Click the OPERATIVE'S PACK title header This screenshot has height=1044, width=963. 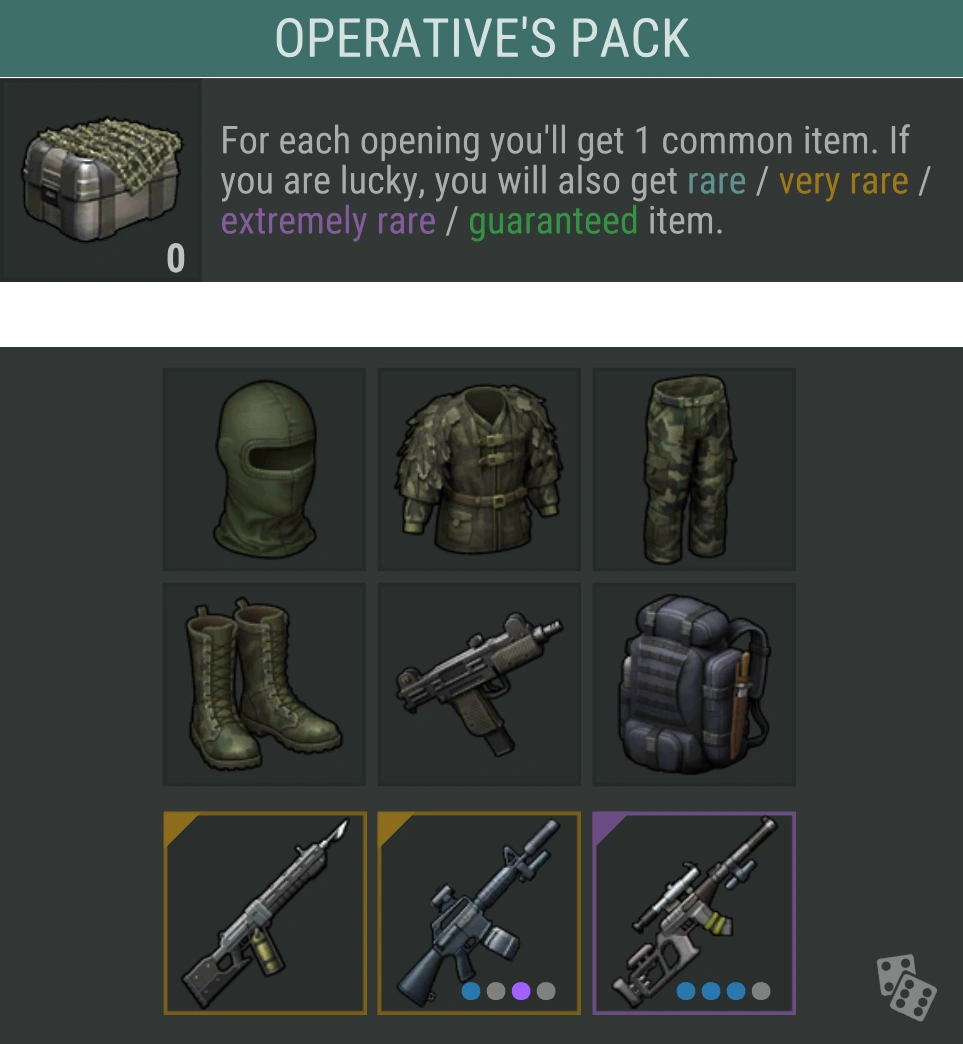(482, 38)
